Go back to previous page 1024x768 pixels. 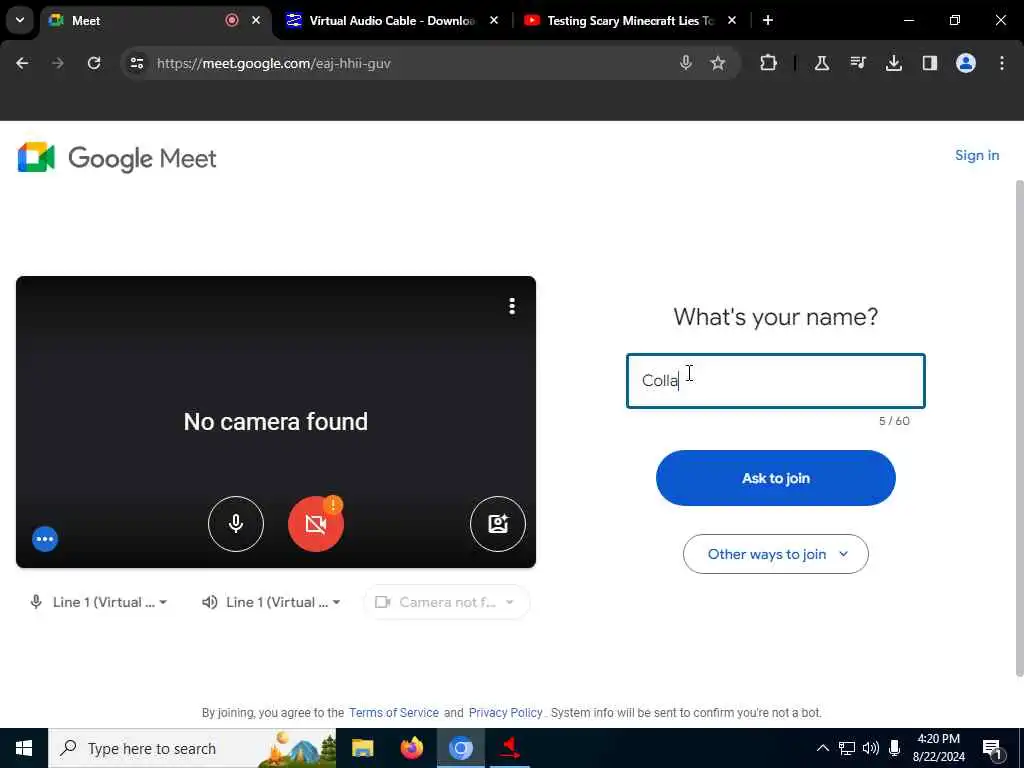click(22, 63)
